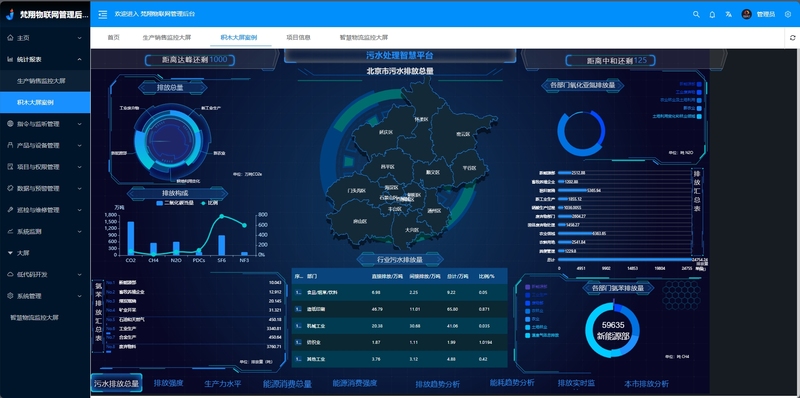The height and width of the screenshot is (398, 800).
Task: Select 密云区 on the Beijing map
Action: pos(463,134)
